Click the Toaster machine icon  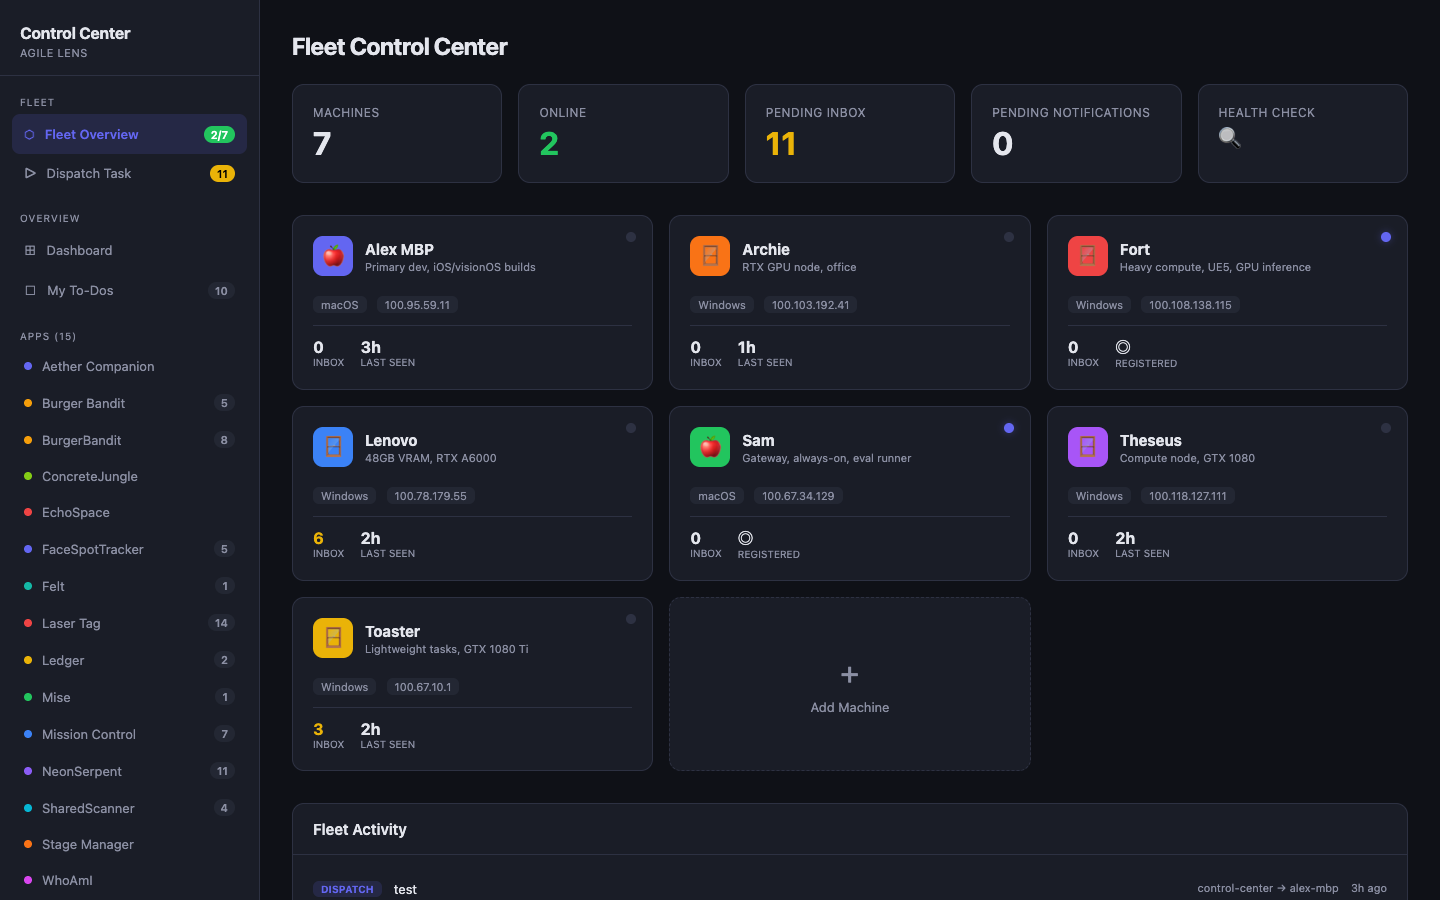click(x=333, y=637)
